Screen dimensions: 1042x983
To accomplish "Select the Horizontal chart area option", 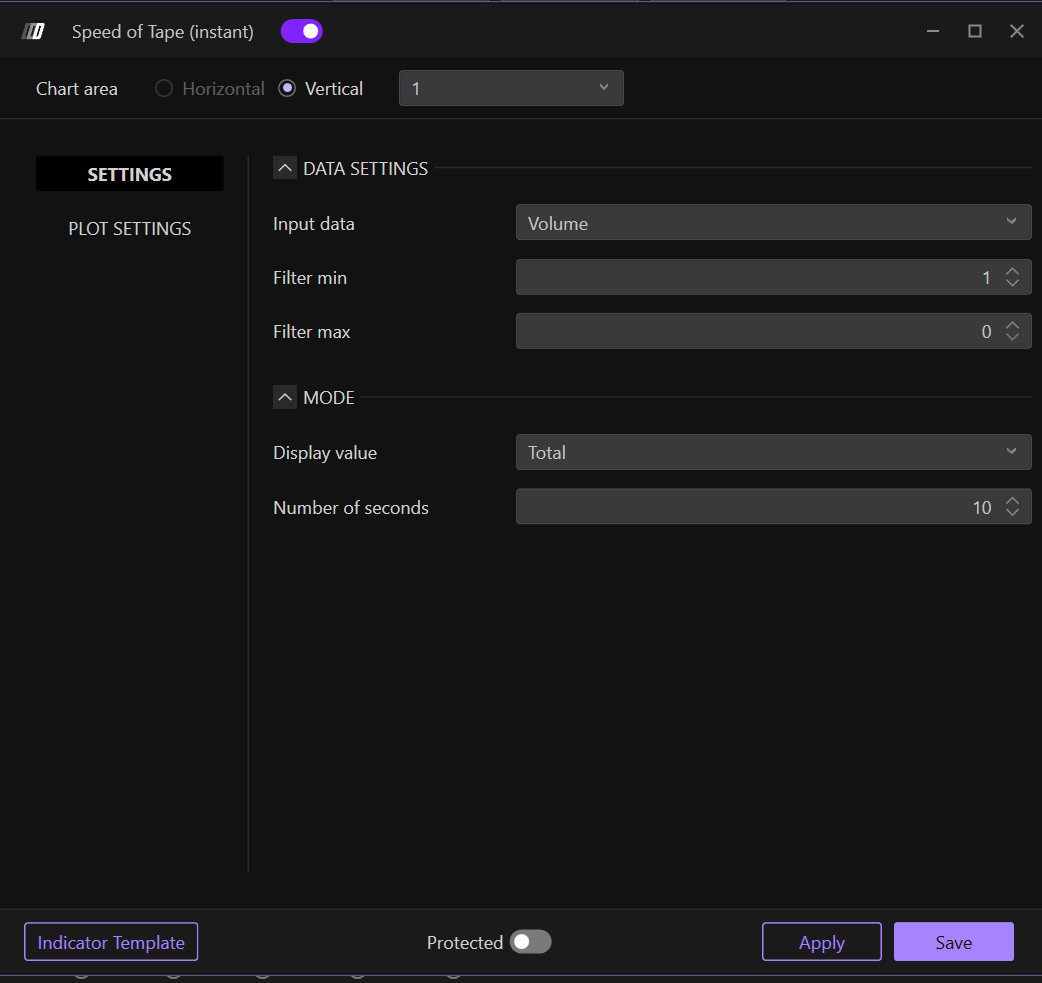I will click(x=164, y=89).
